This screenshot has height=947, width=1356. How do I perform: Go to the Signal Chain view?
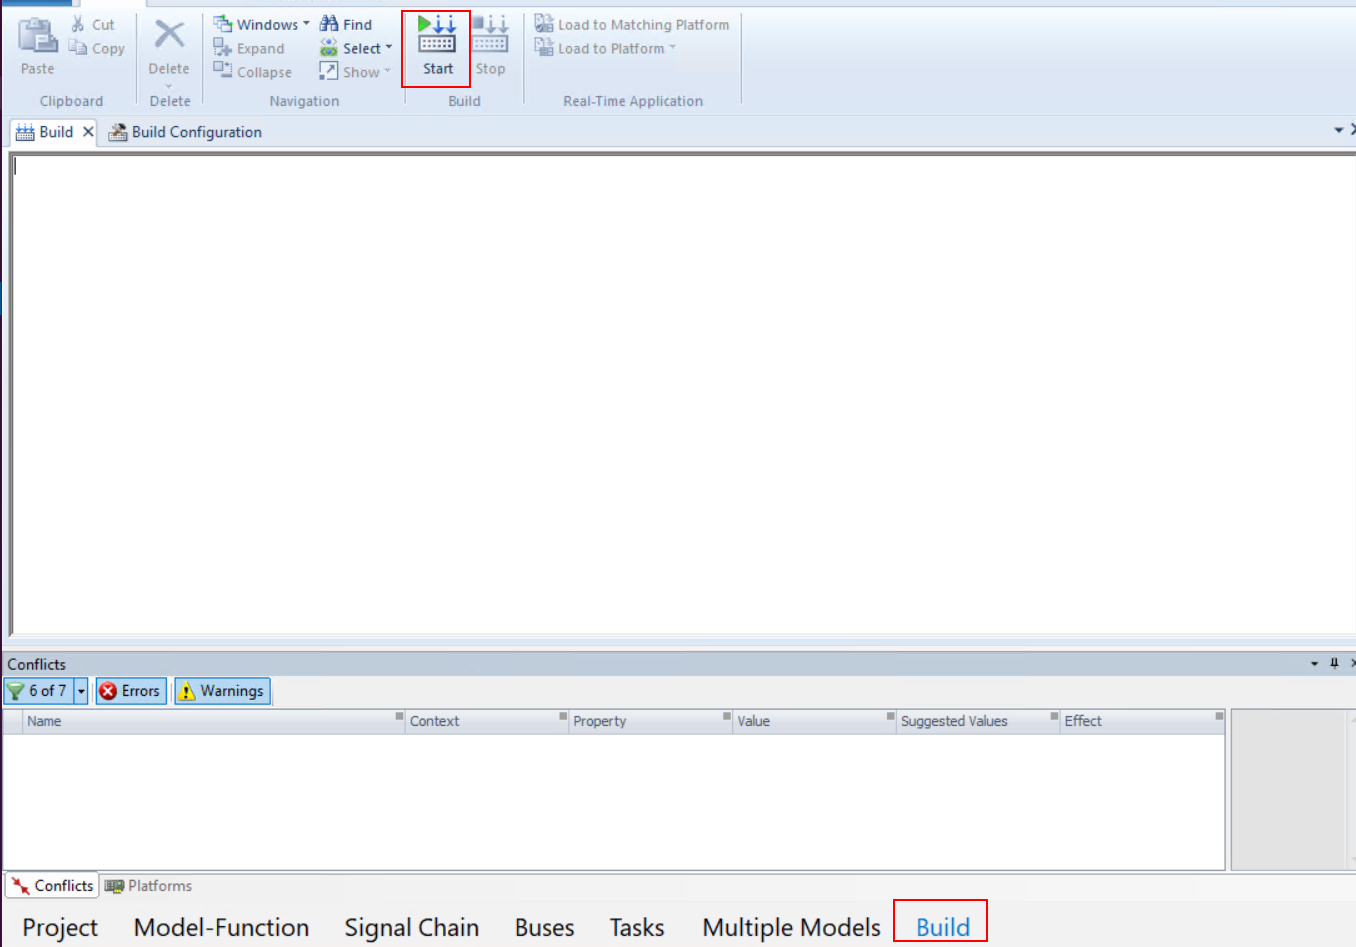(411, 927)
